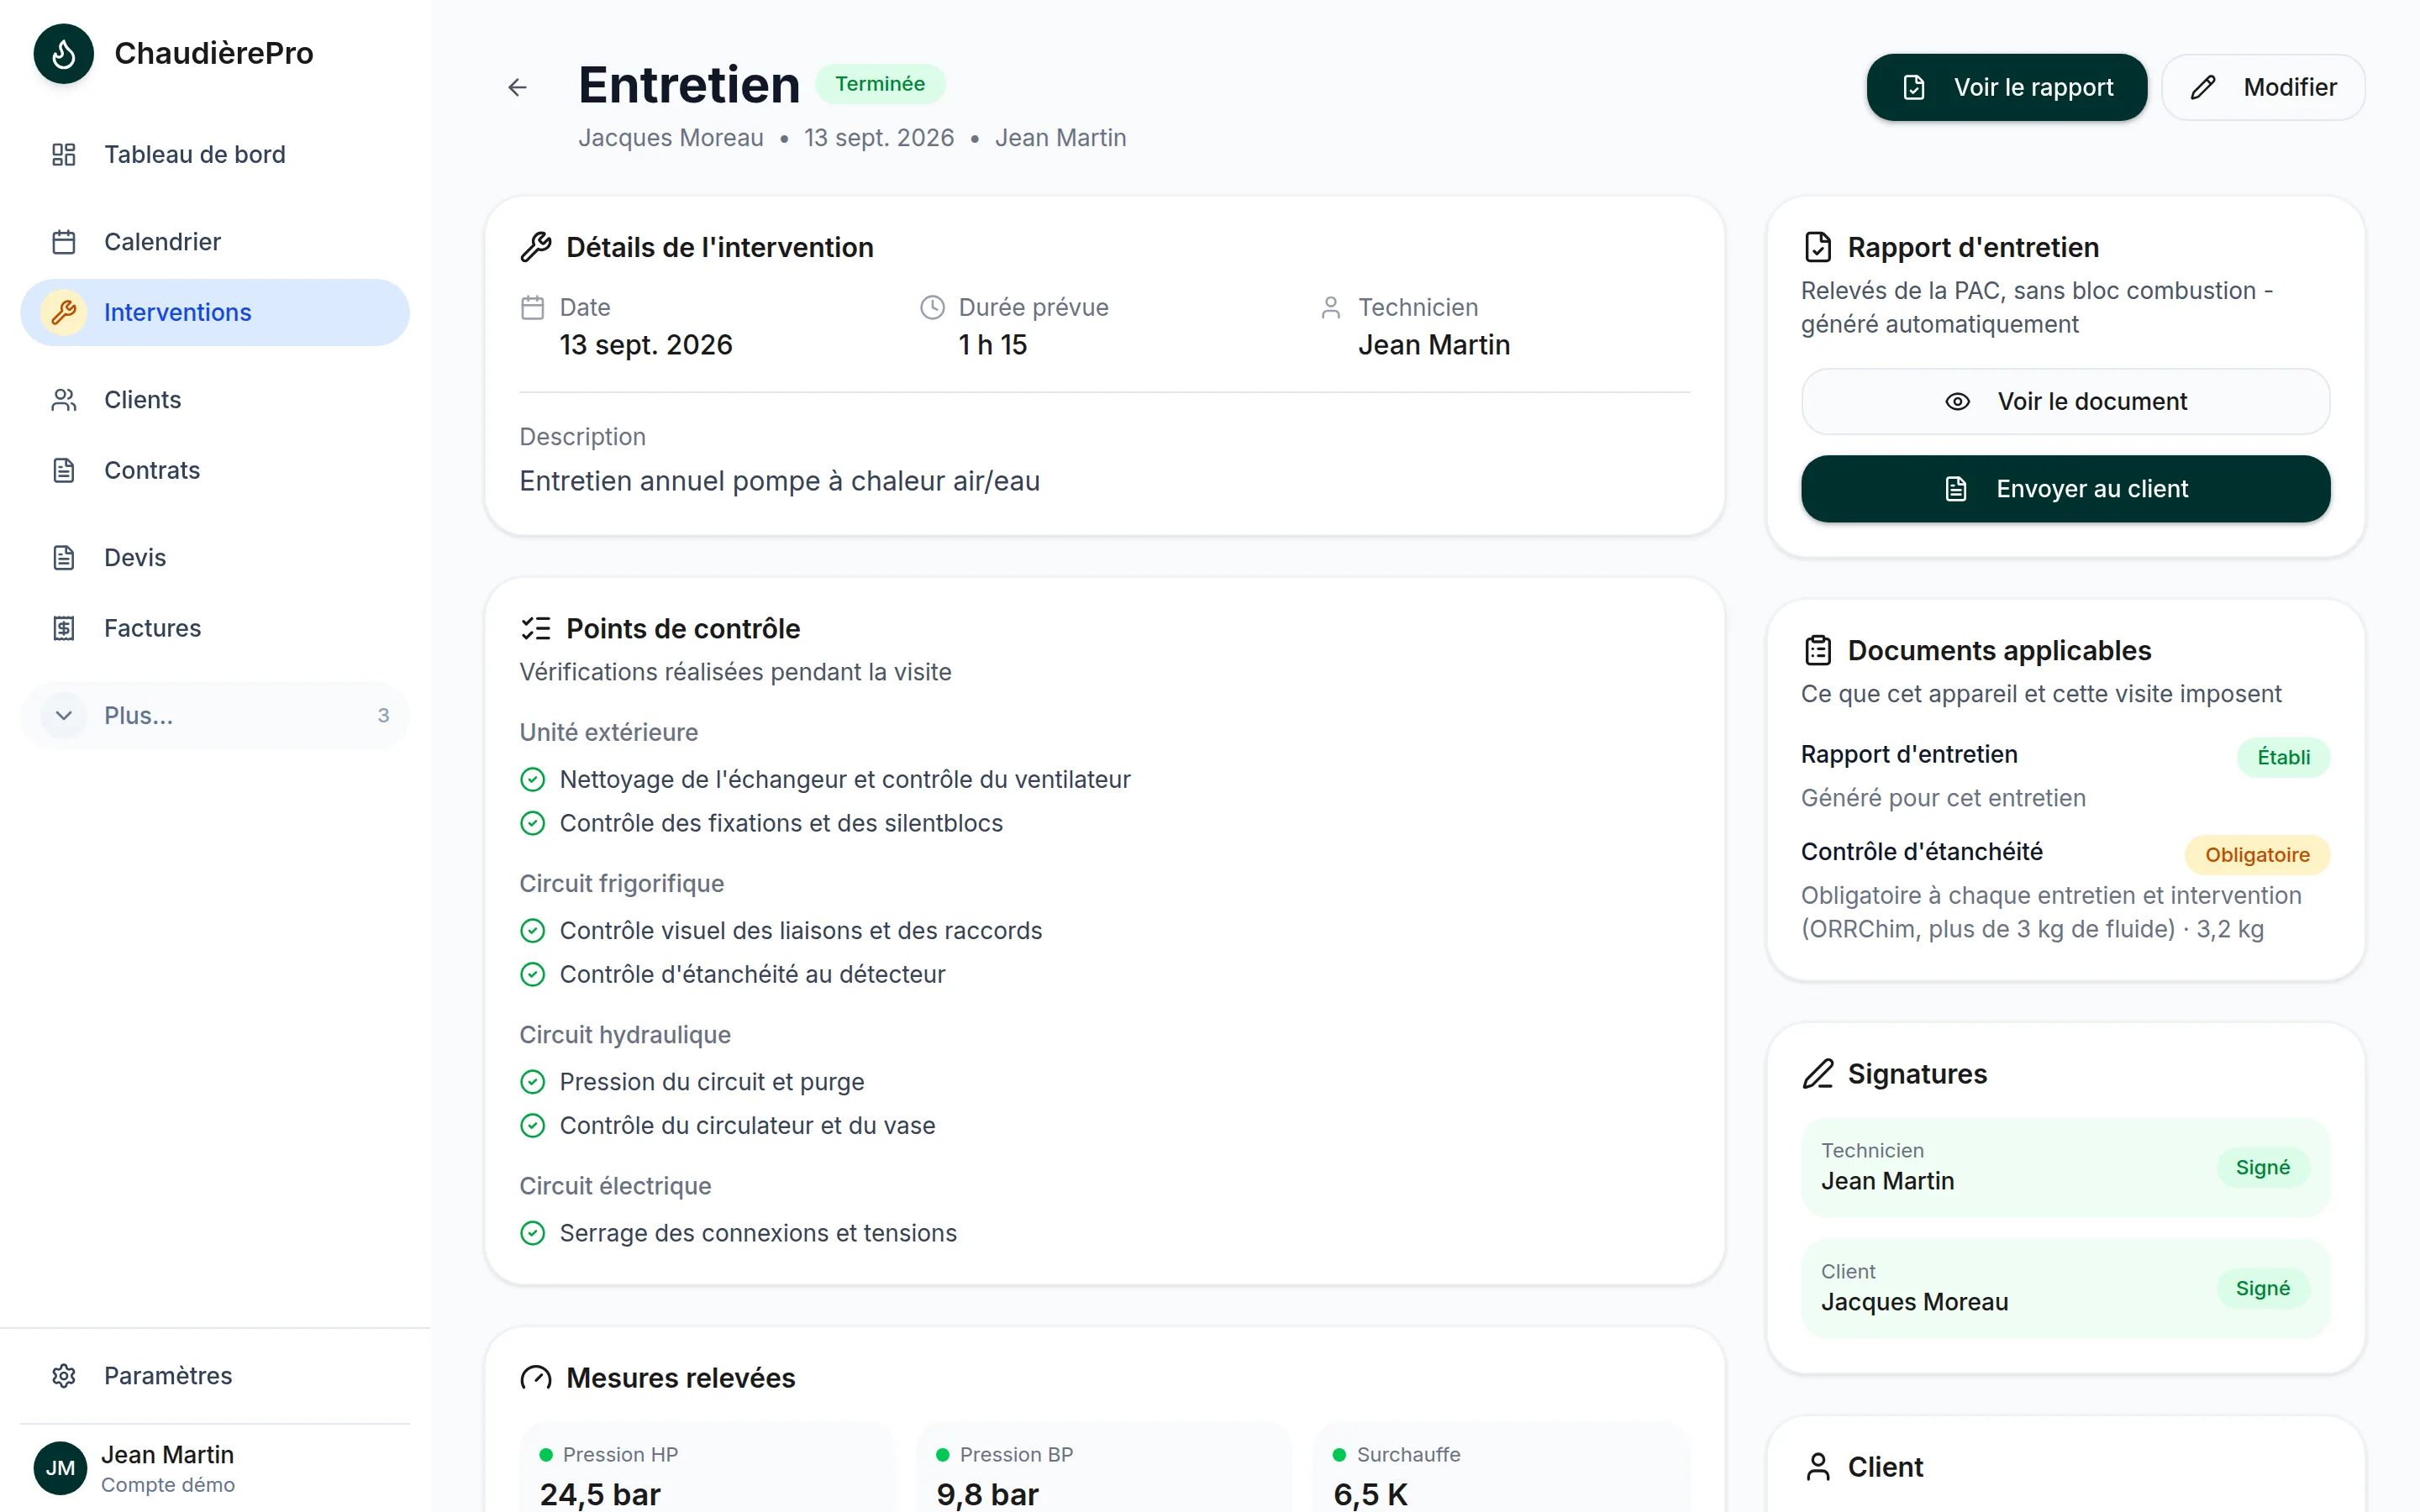Send report with Envoyer au client

[x=2065, y=488]
